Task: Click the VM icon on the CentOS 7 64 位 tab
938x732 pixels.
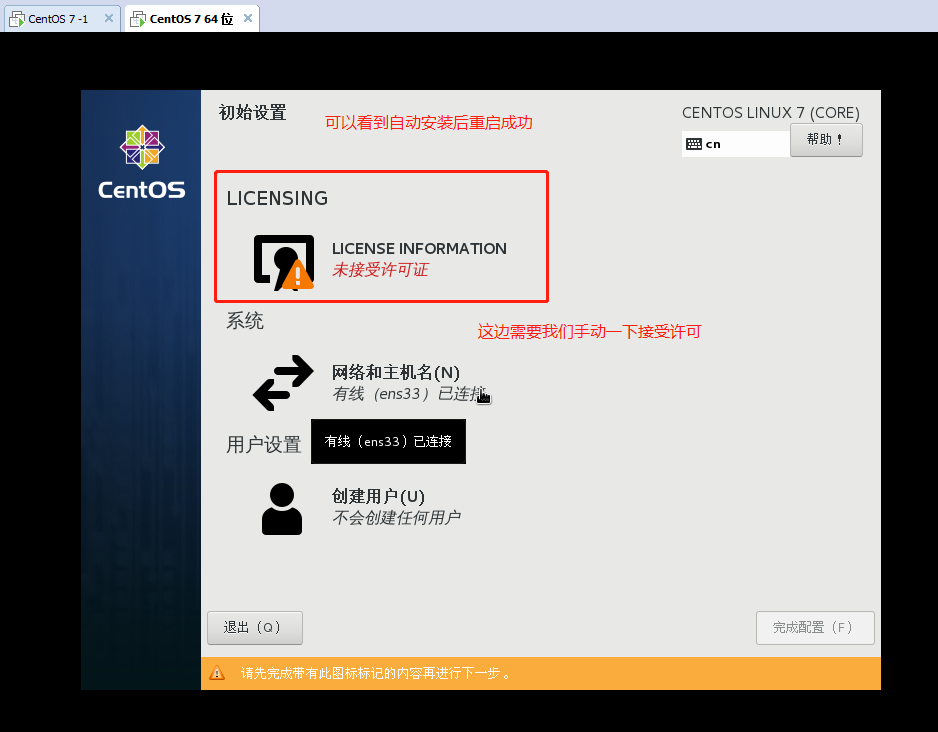Action: (x=138, y=19)
